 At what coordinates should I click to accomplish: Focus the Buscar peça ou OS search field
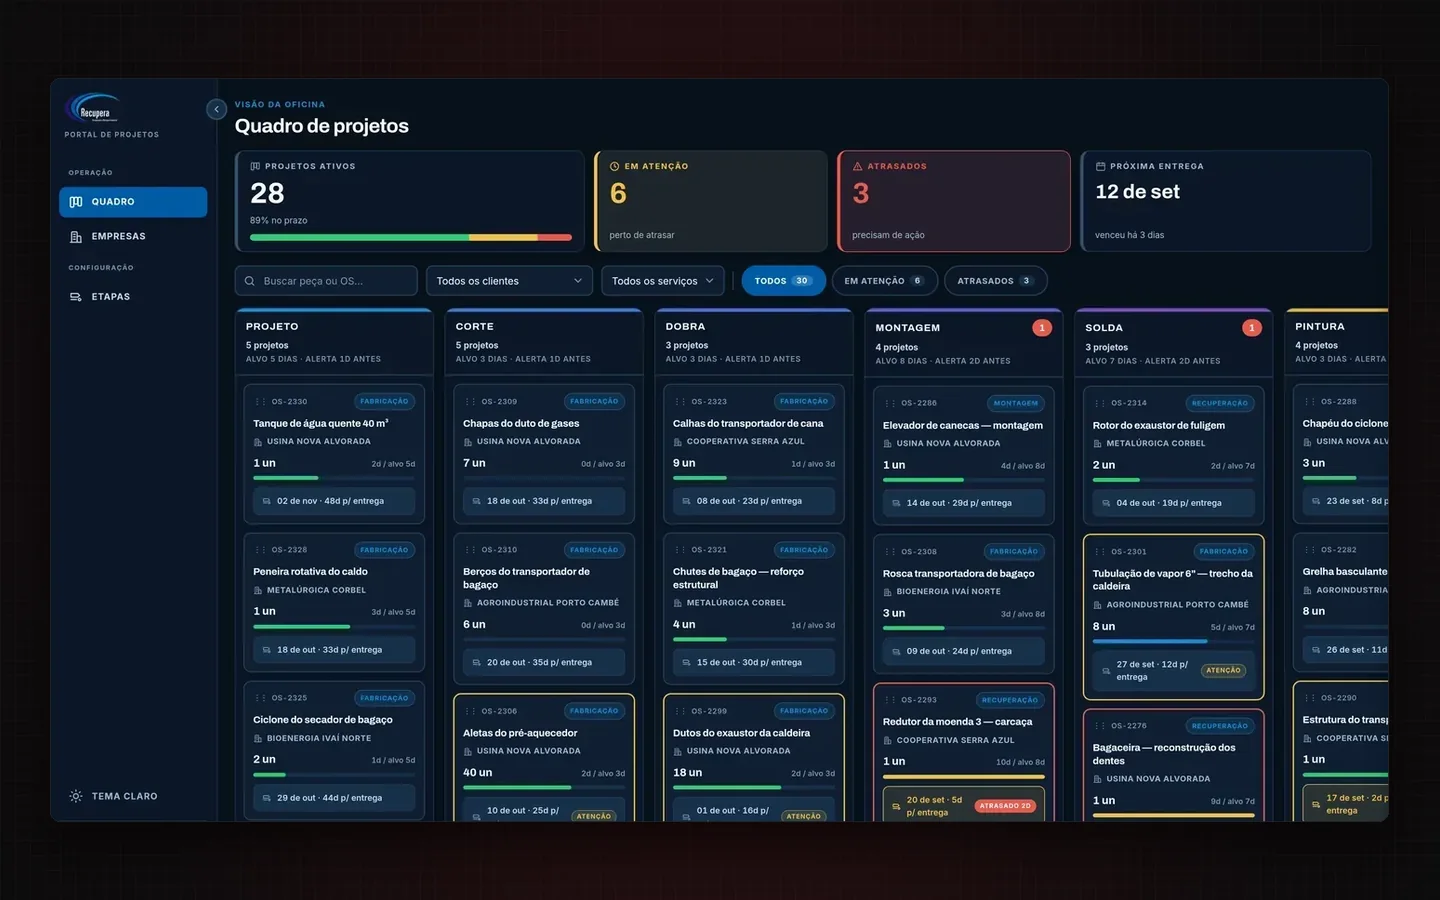coord(326,281)
